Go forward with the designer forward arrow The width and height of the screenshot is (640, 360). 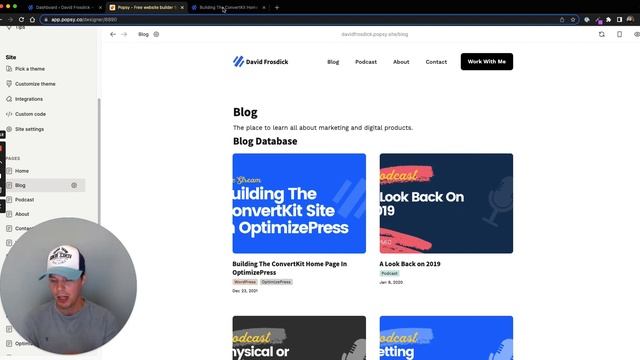(124, 34)
